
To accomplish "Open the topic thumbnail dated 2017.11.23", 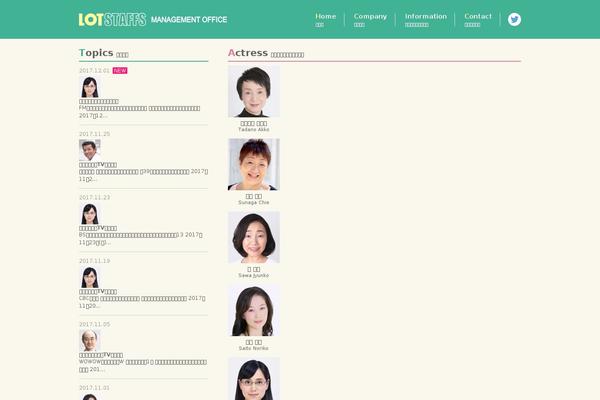I will (x=90, y=214).
